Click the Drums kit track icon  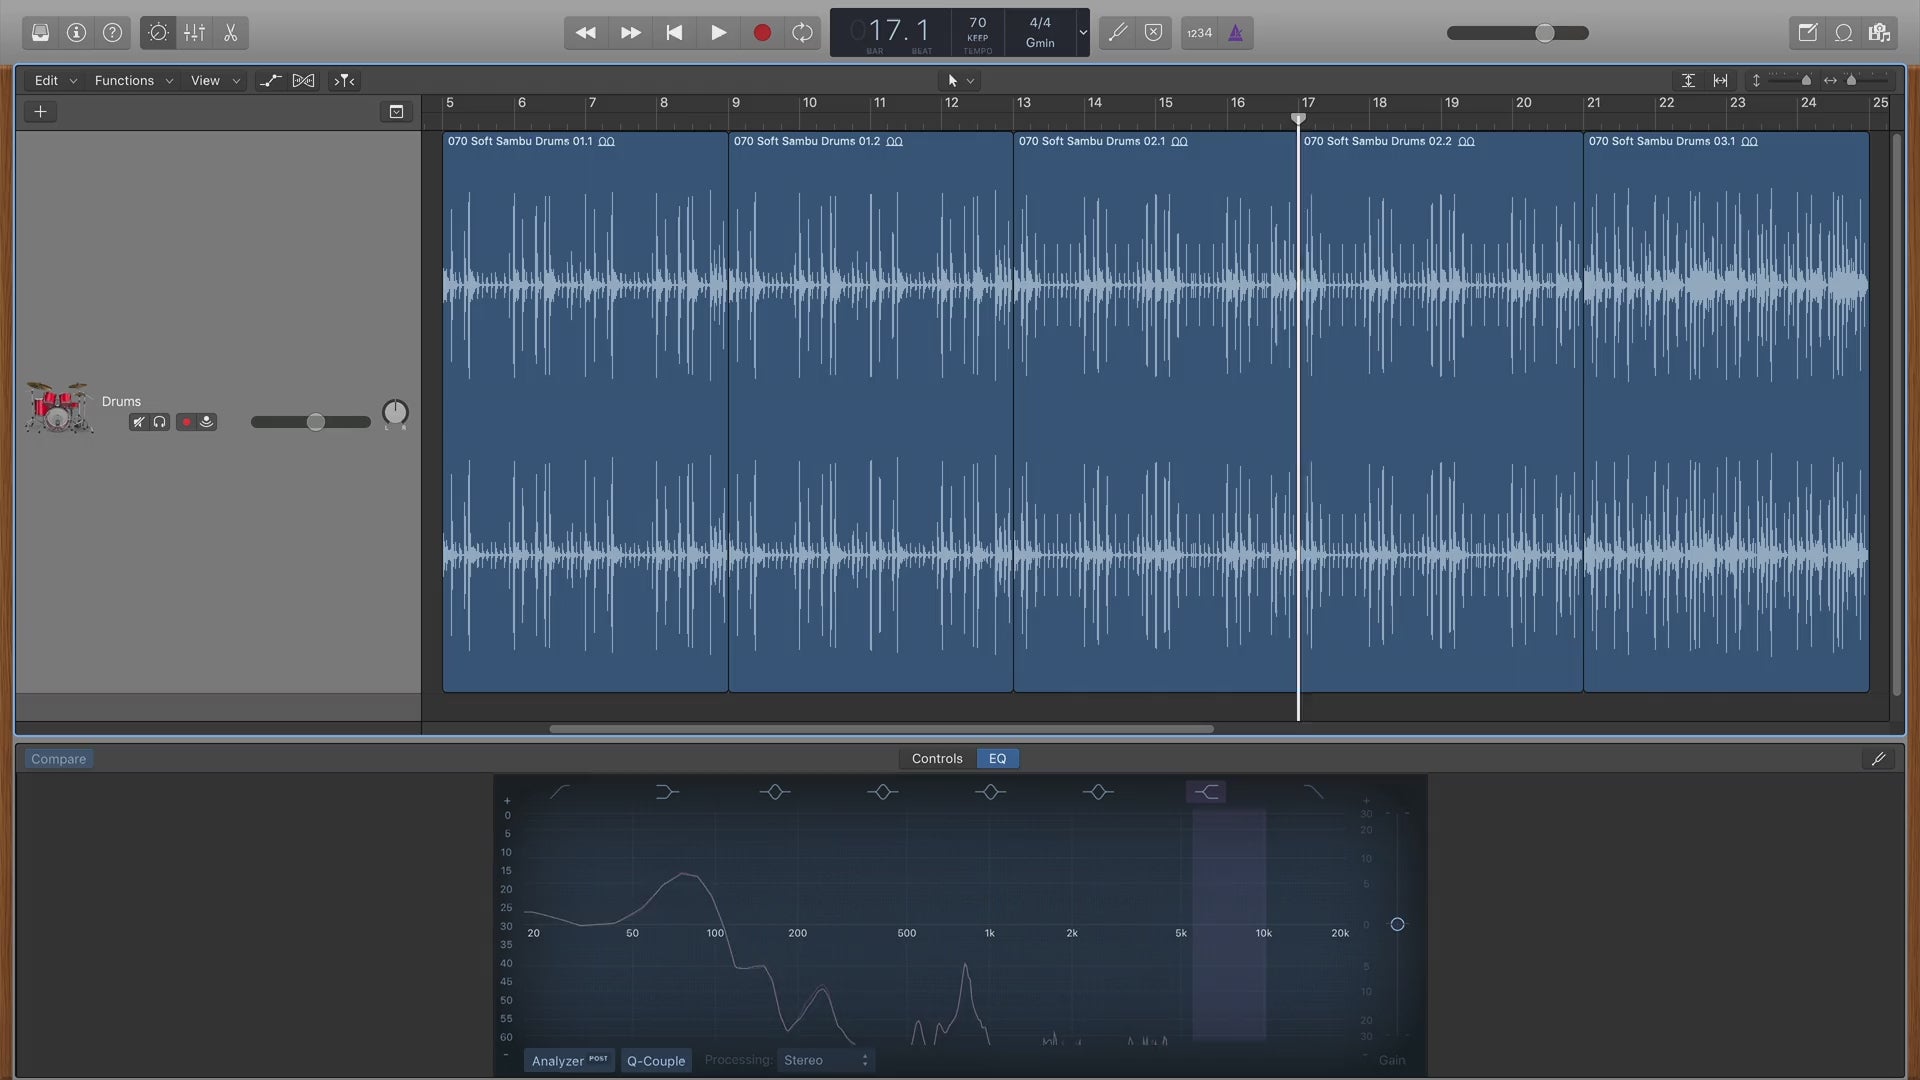pyautogui.click(x=59, y=408)
